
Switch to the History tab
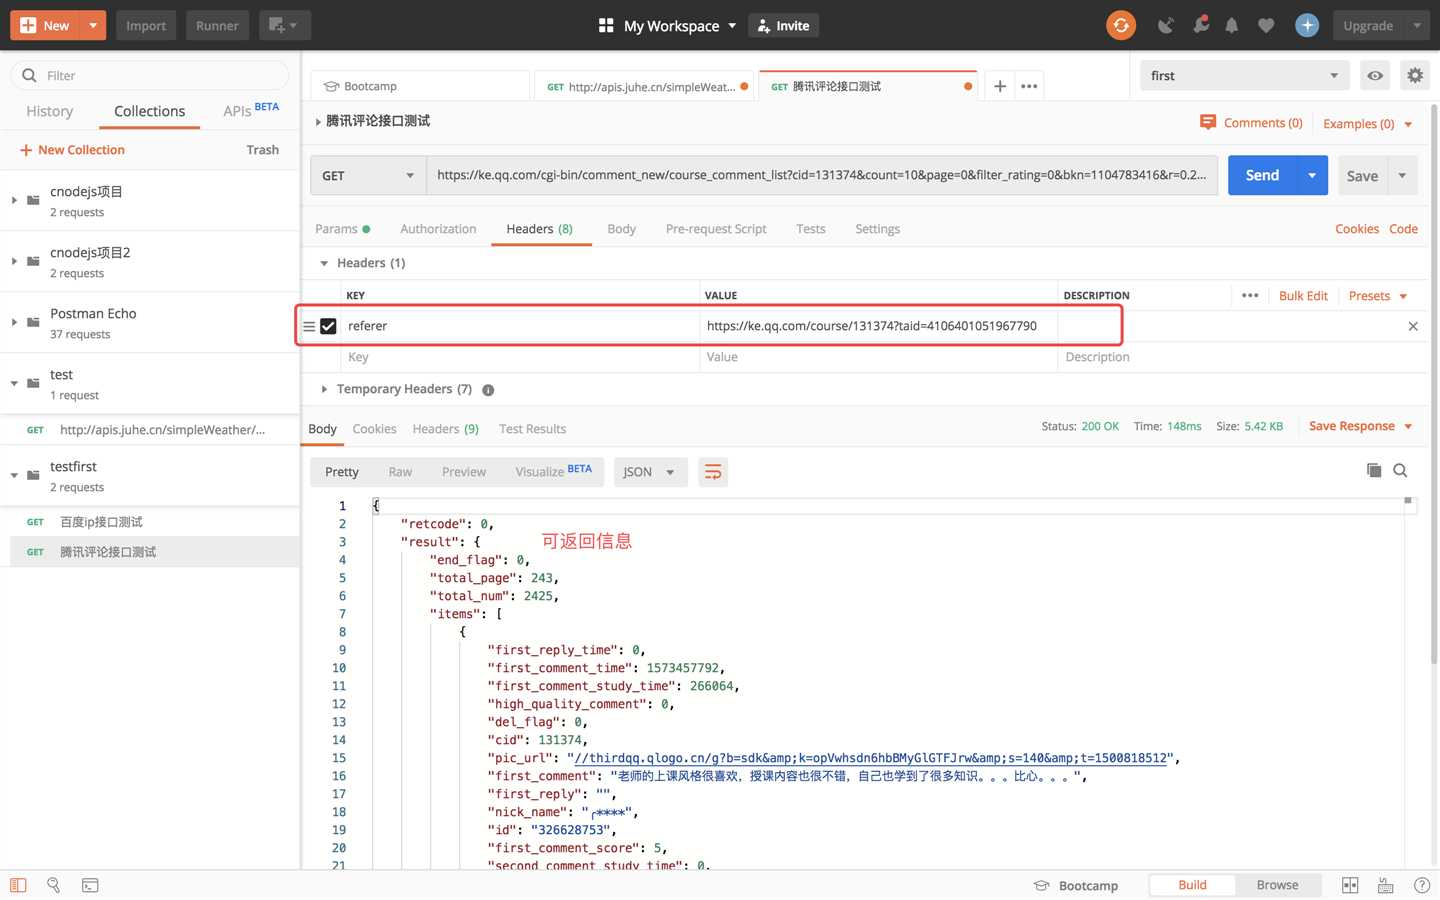(x=50, y=111)
